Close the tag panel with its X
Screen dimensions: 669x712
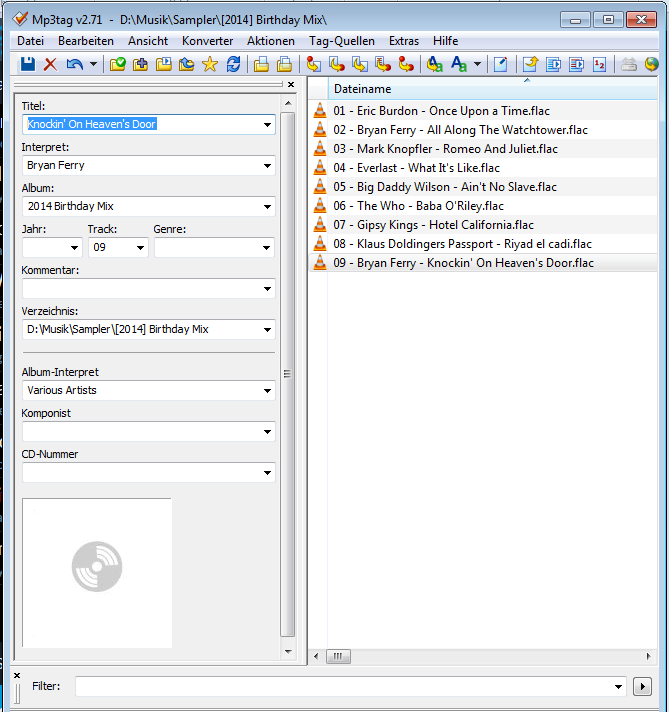click(291, 84)
